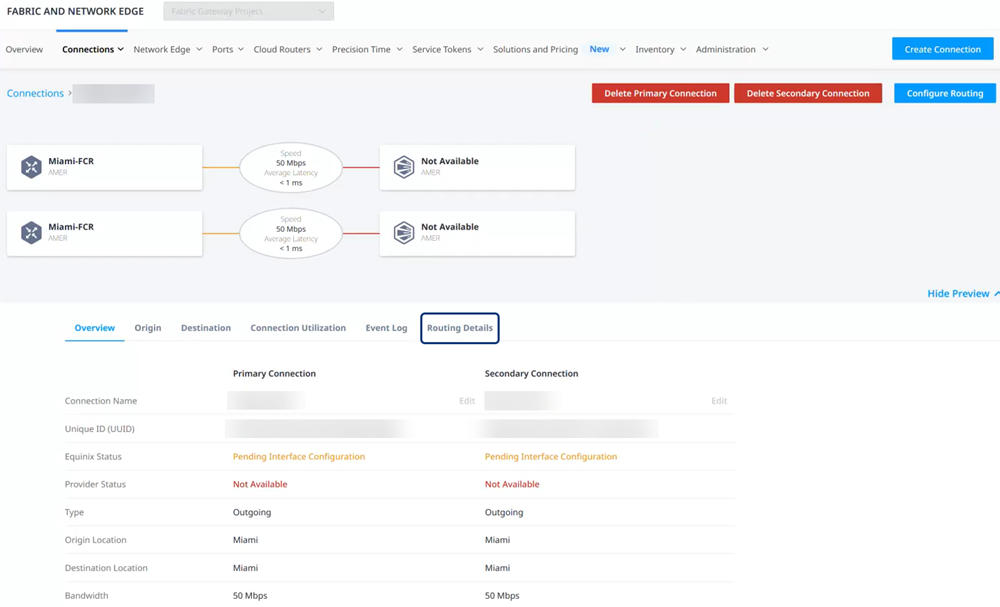Expand the Administration menu
The image size is (1000, 607).
(732, 49)
